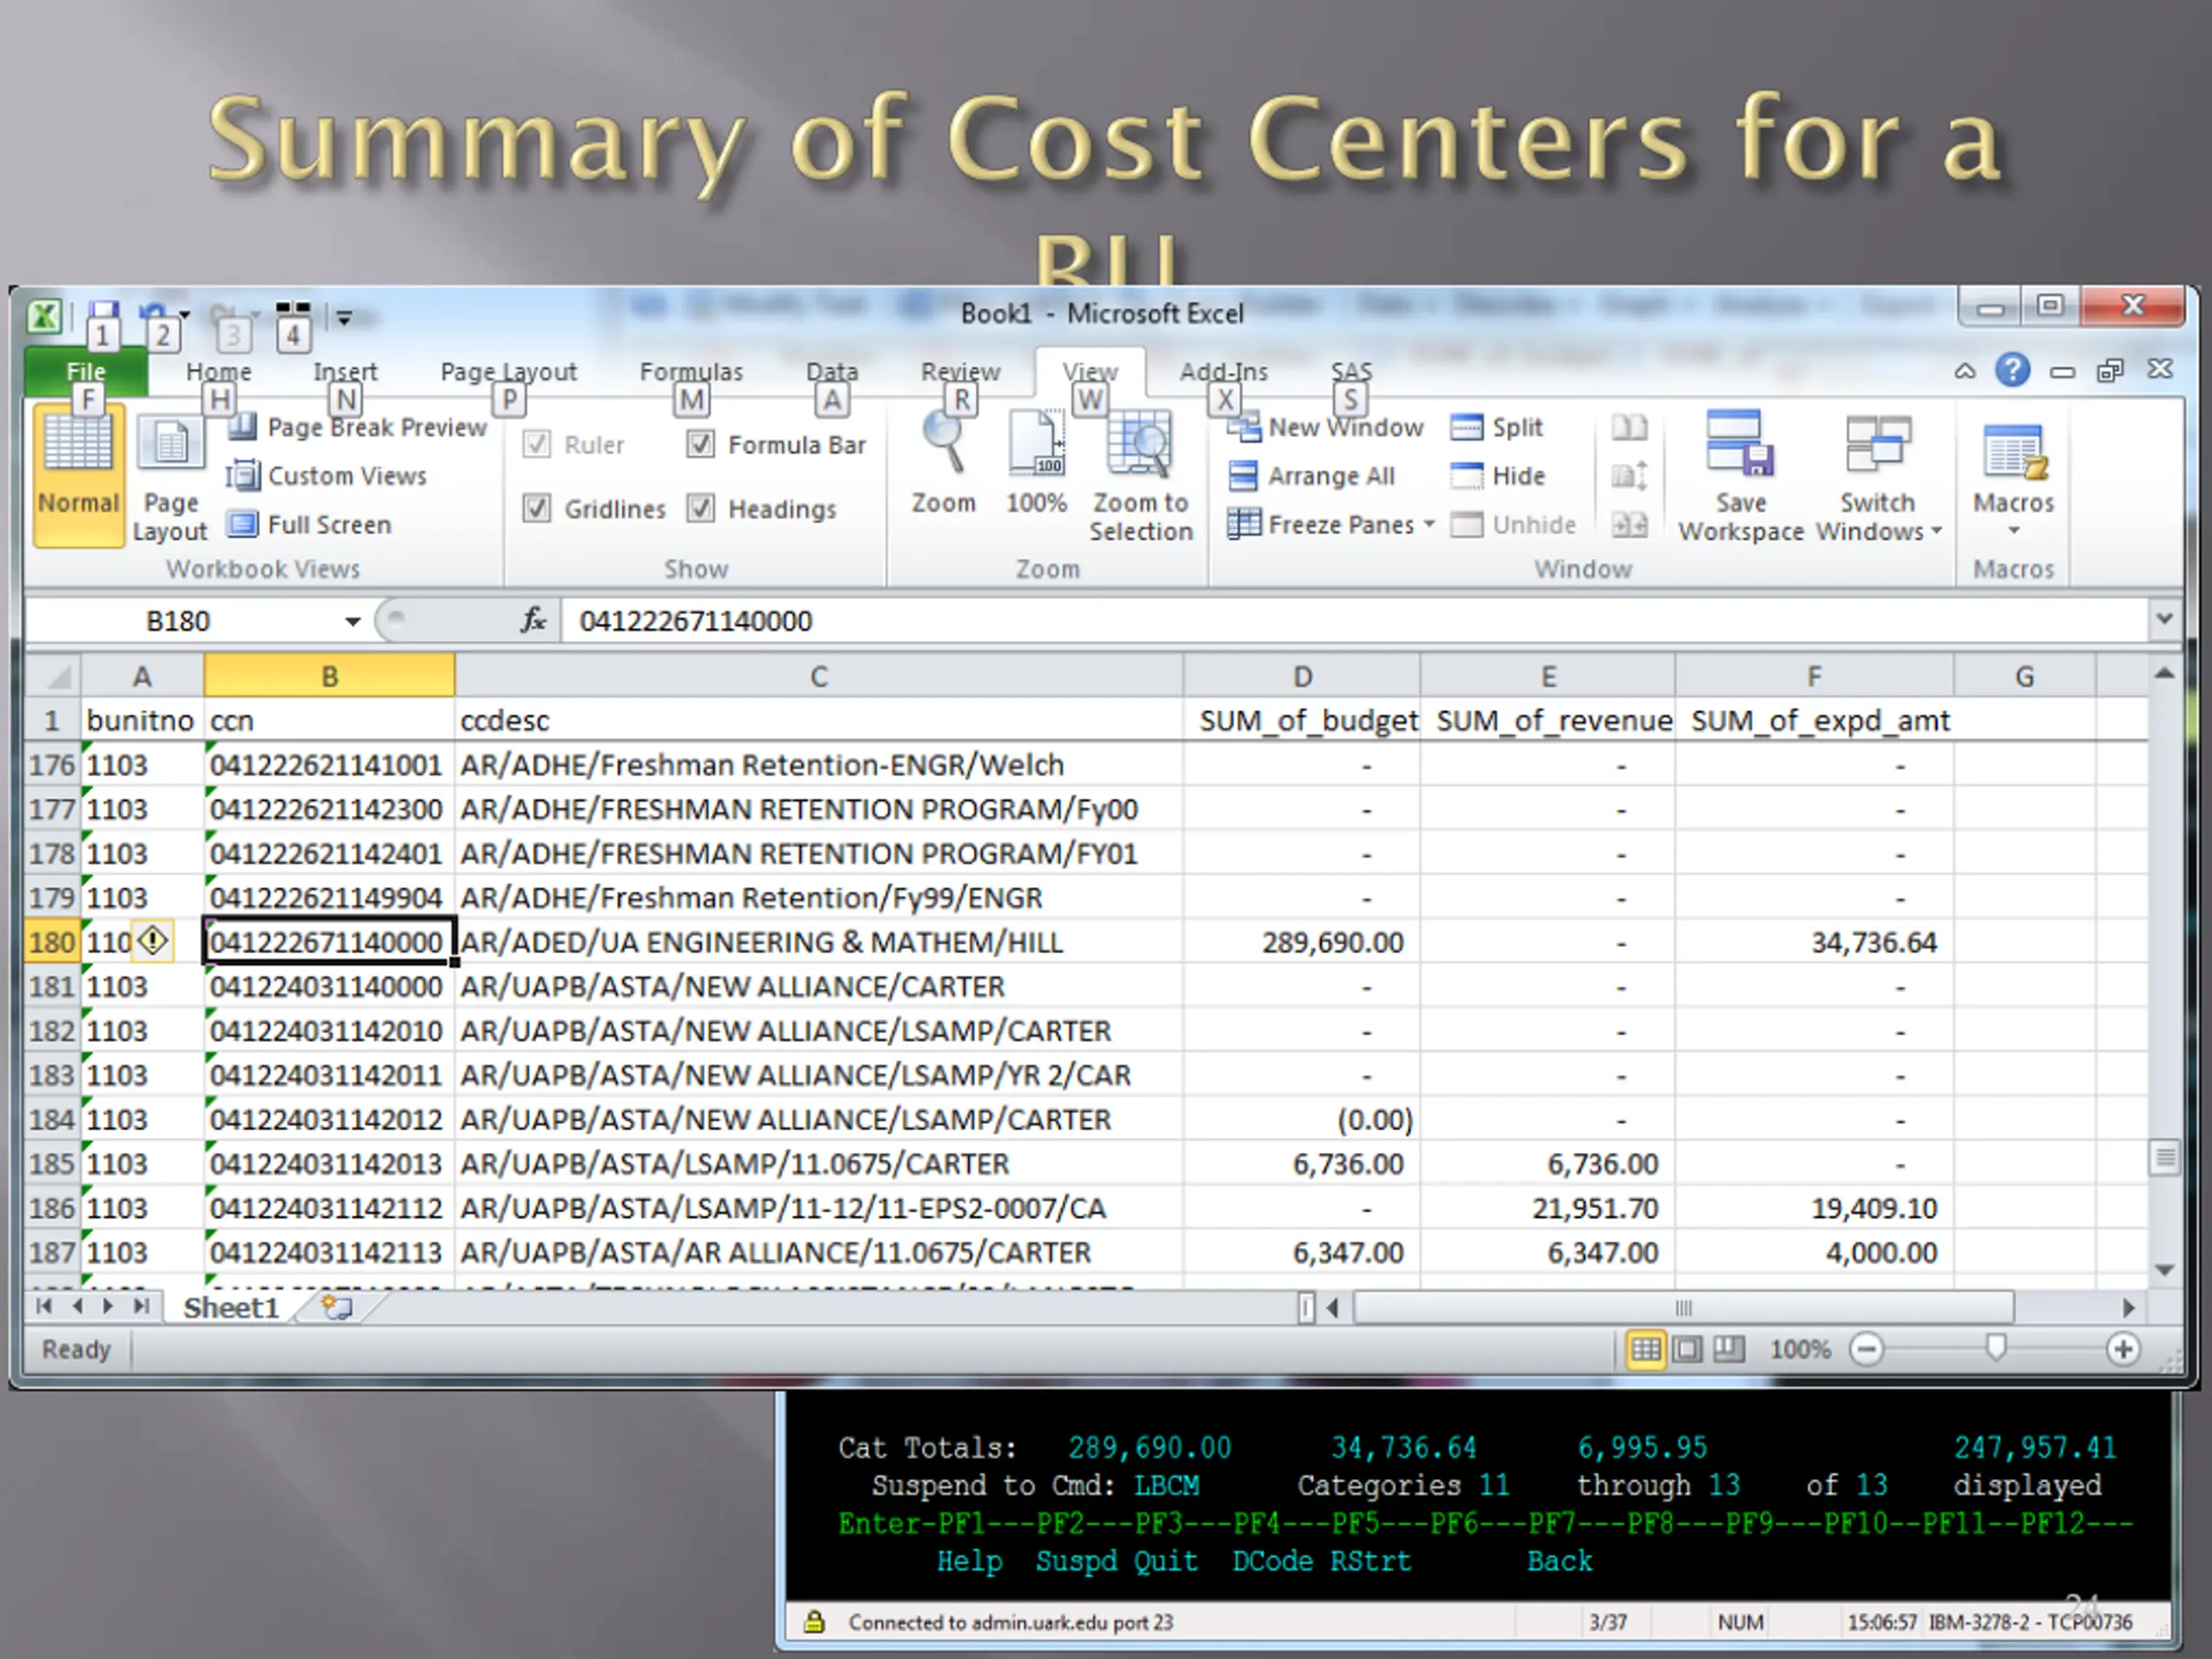Open the Data ribbon tab
The image size is (2212, 1659).
(x=832, y=371)
